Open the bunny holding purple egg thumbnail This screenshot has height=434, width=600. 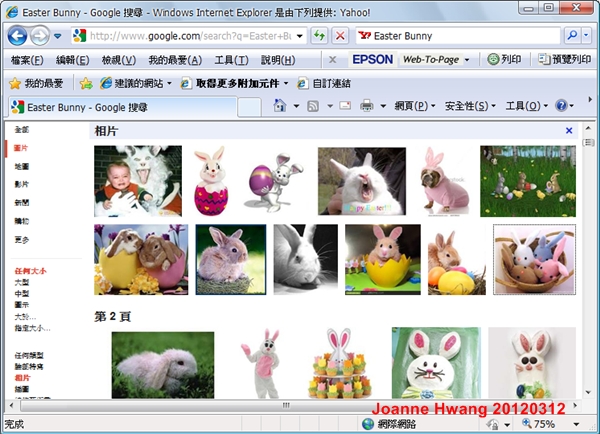point(274,183)
